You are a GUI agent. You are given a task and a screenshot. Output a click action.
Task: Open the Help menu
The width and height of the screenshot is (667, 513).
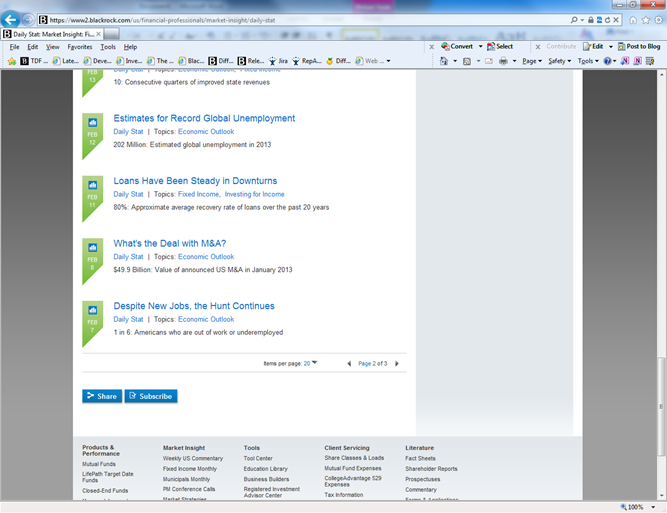click(130, 47)
